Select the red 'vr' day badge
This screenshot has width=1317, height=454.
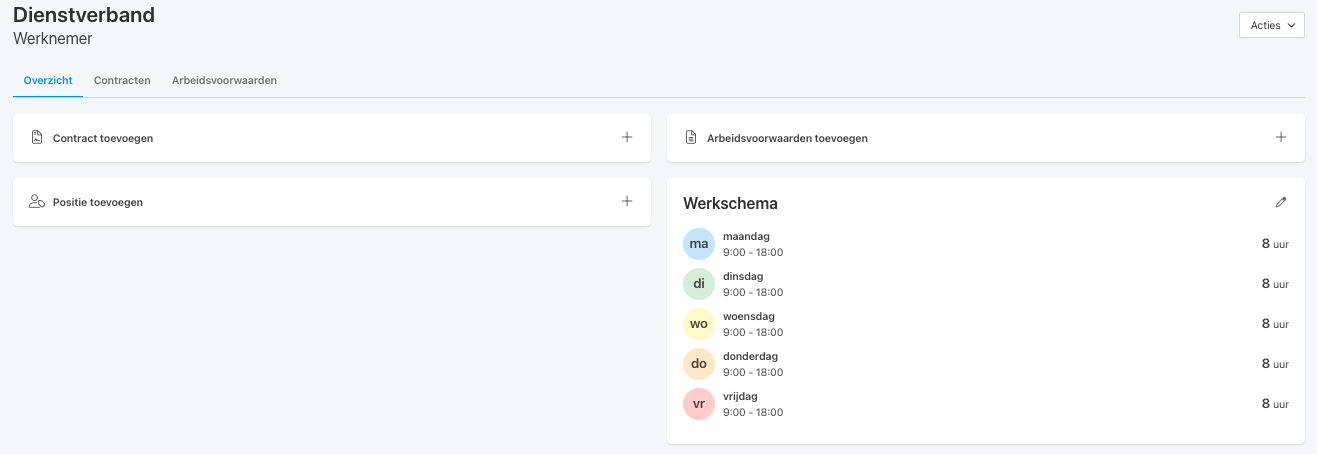tap(699, 404)
